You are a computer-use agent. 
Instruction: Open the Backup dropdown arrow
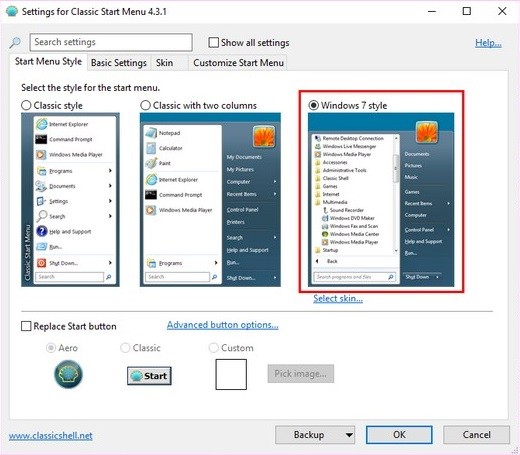pos(349,435)
